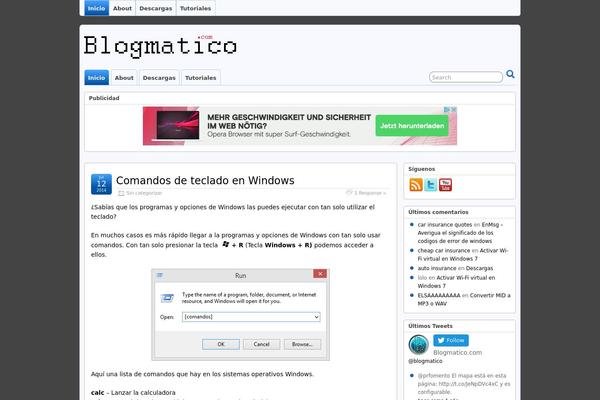
Task: Click the AdChoices icon on the banner ad
Action: click(447, 109)
